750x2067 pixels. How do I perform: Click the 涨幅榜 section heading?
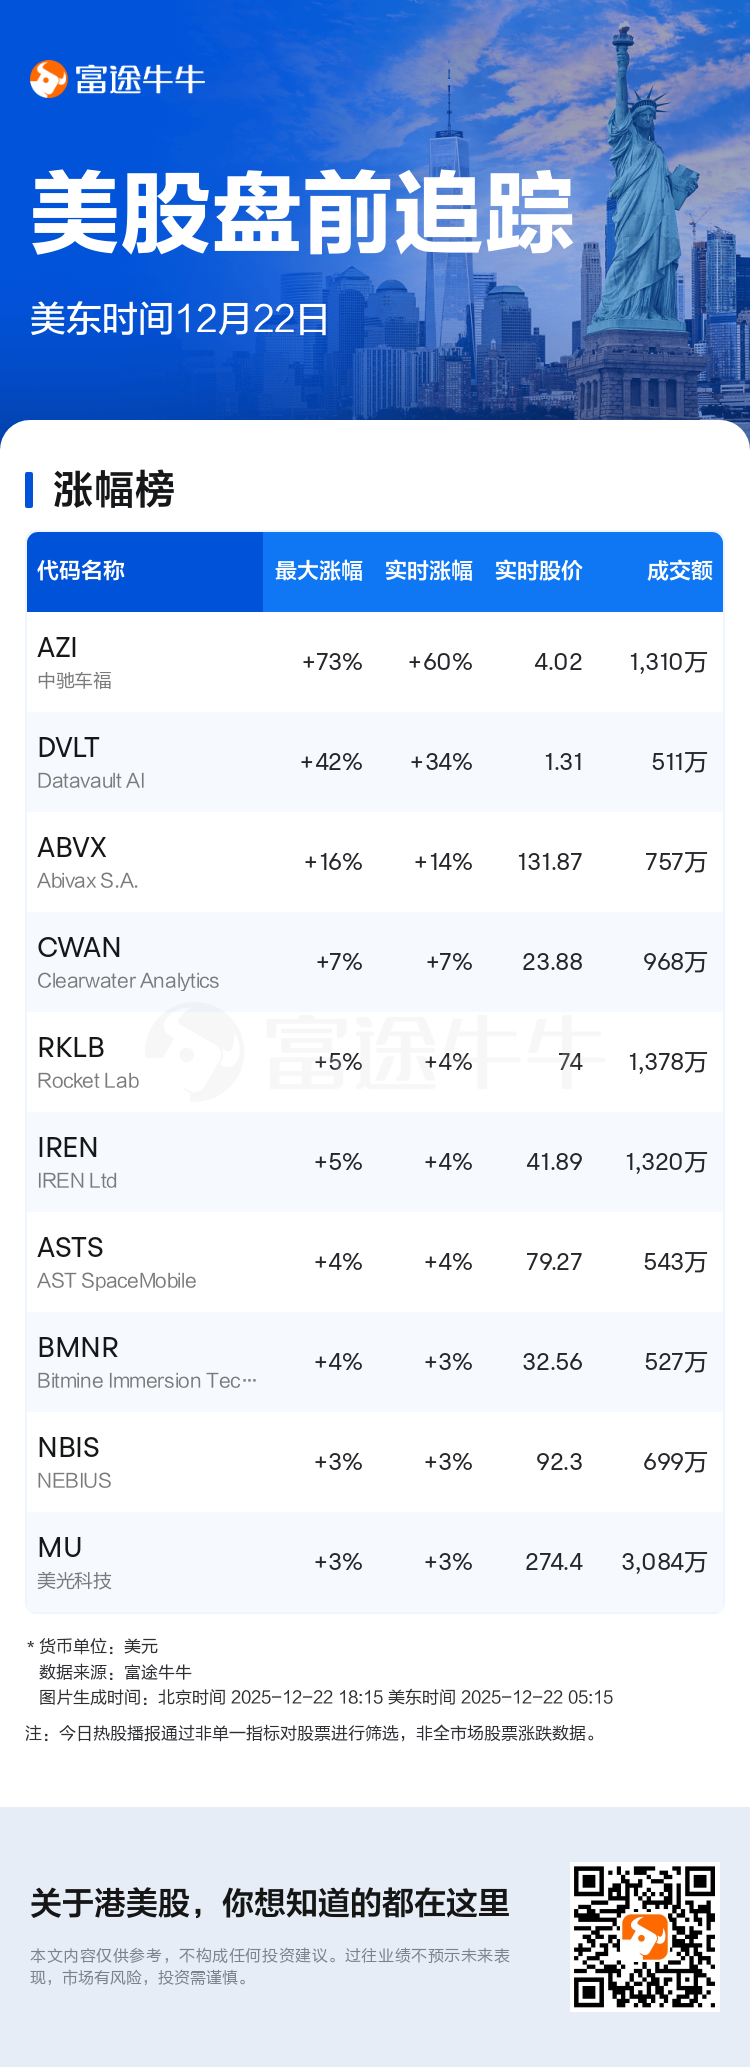coord(113,490)
